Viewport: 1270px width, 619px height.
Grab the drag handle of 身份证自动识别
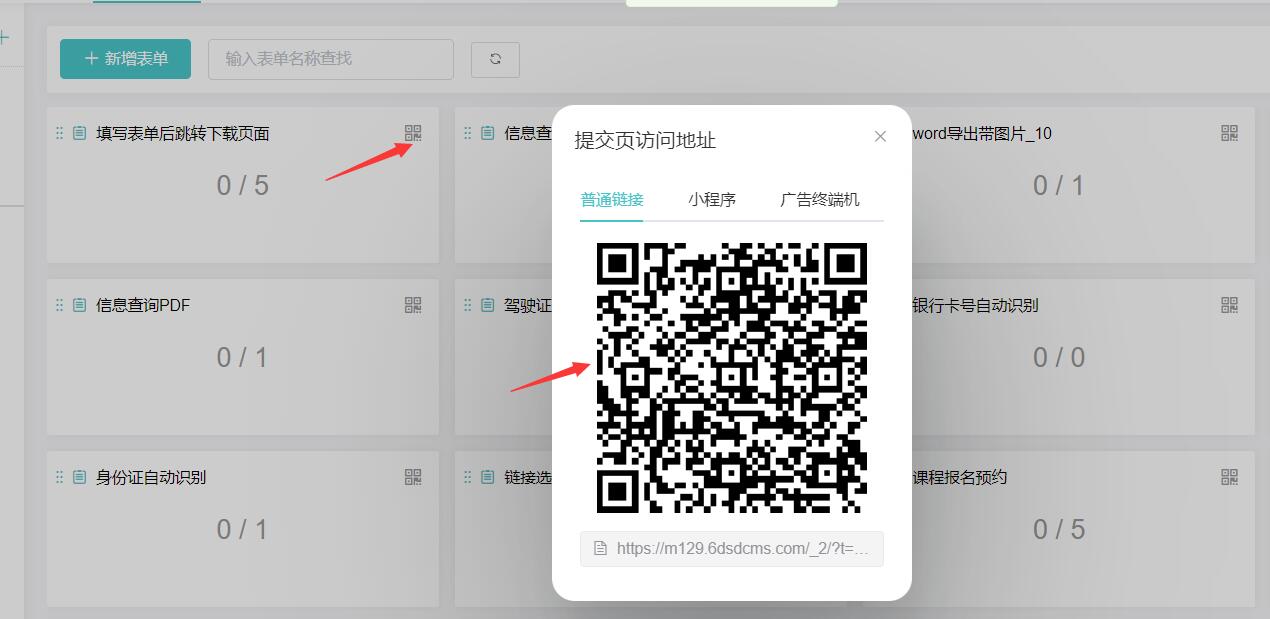59,477
